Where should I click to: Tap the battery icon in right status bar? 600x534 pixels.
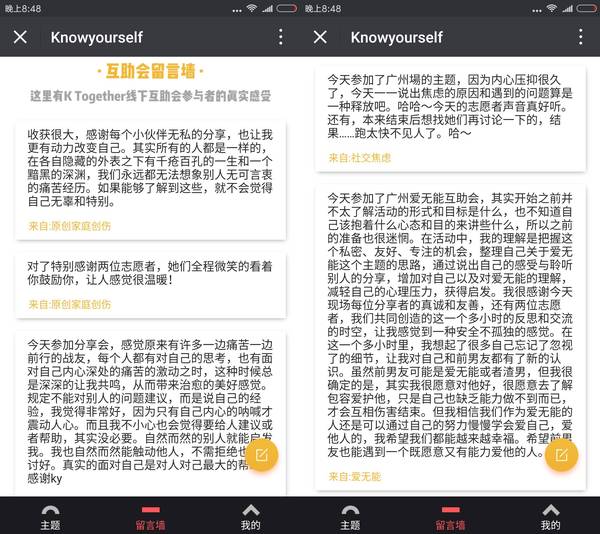coord(586,8)
